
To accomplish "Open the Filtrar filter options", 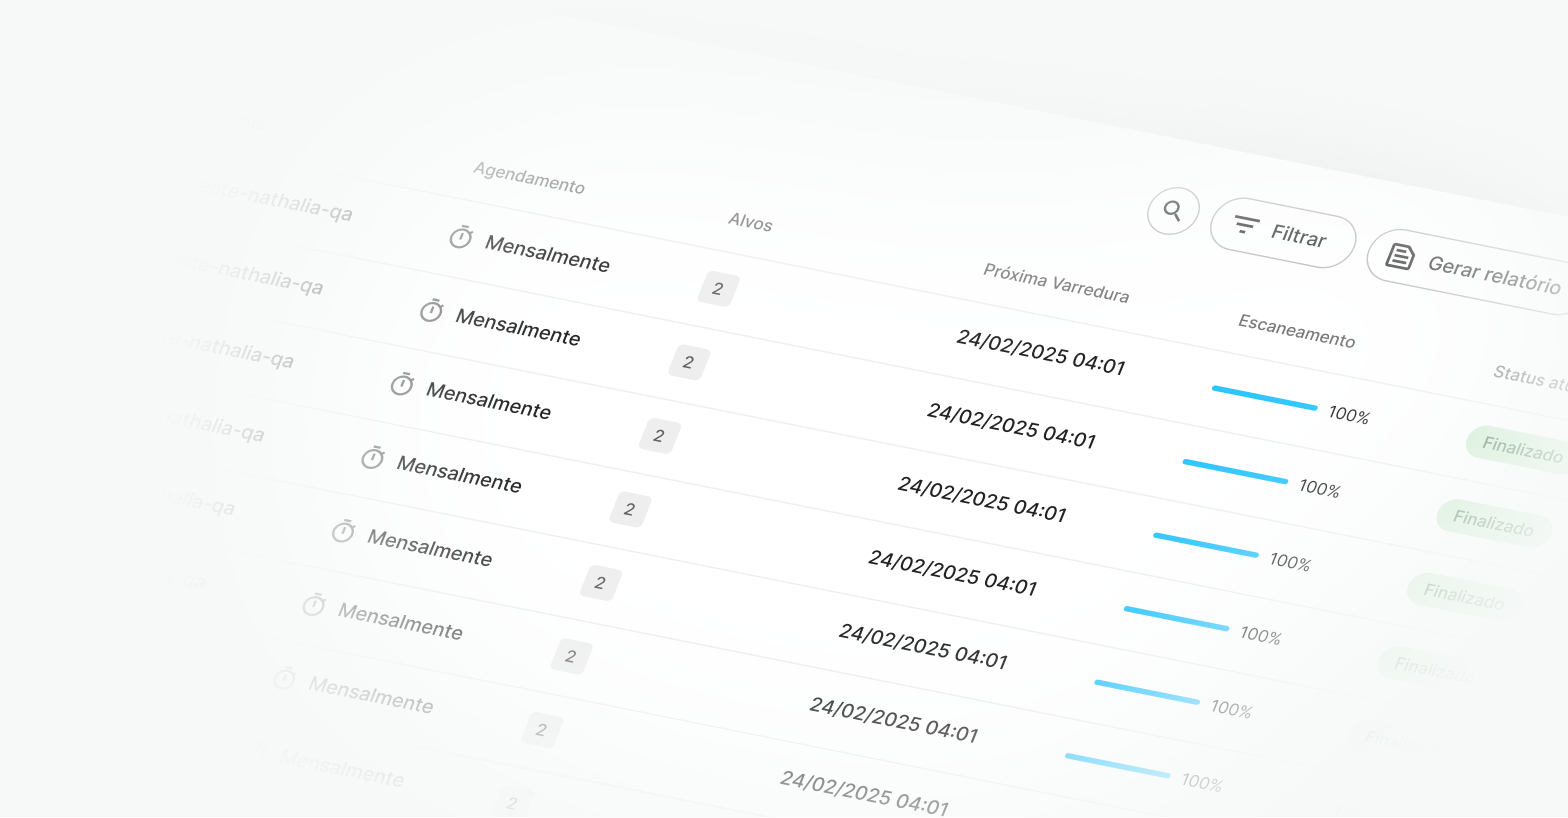I will 1283,232.
